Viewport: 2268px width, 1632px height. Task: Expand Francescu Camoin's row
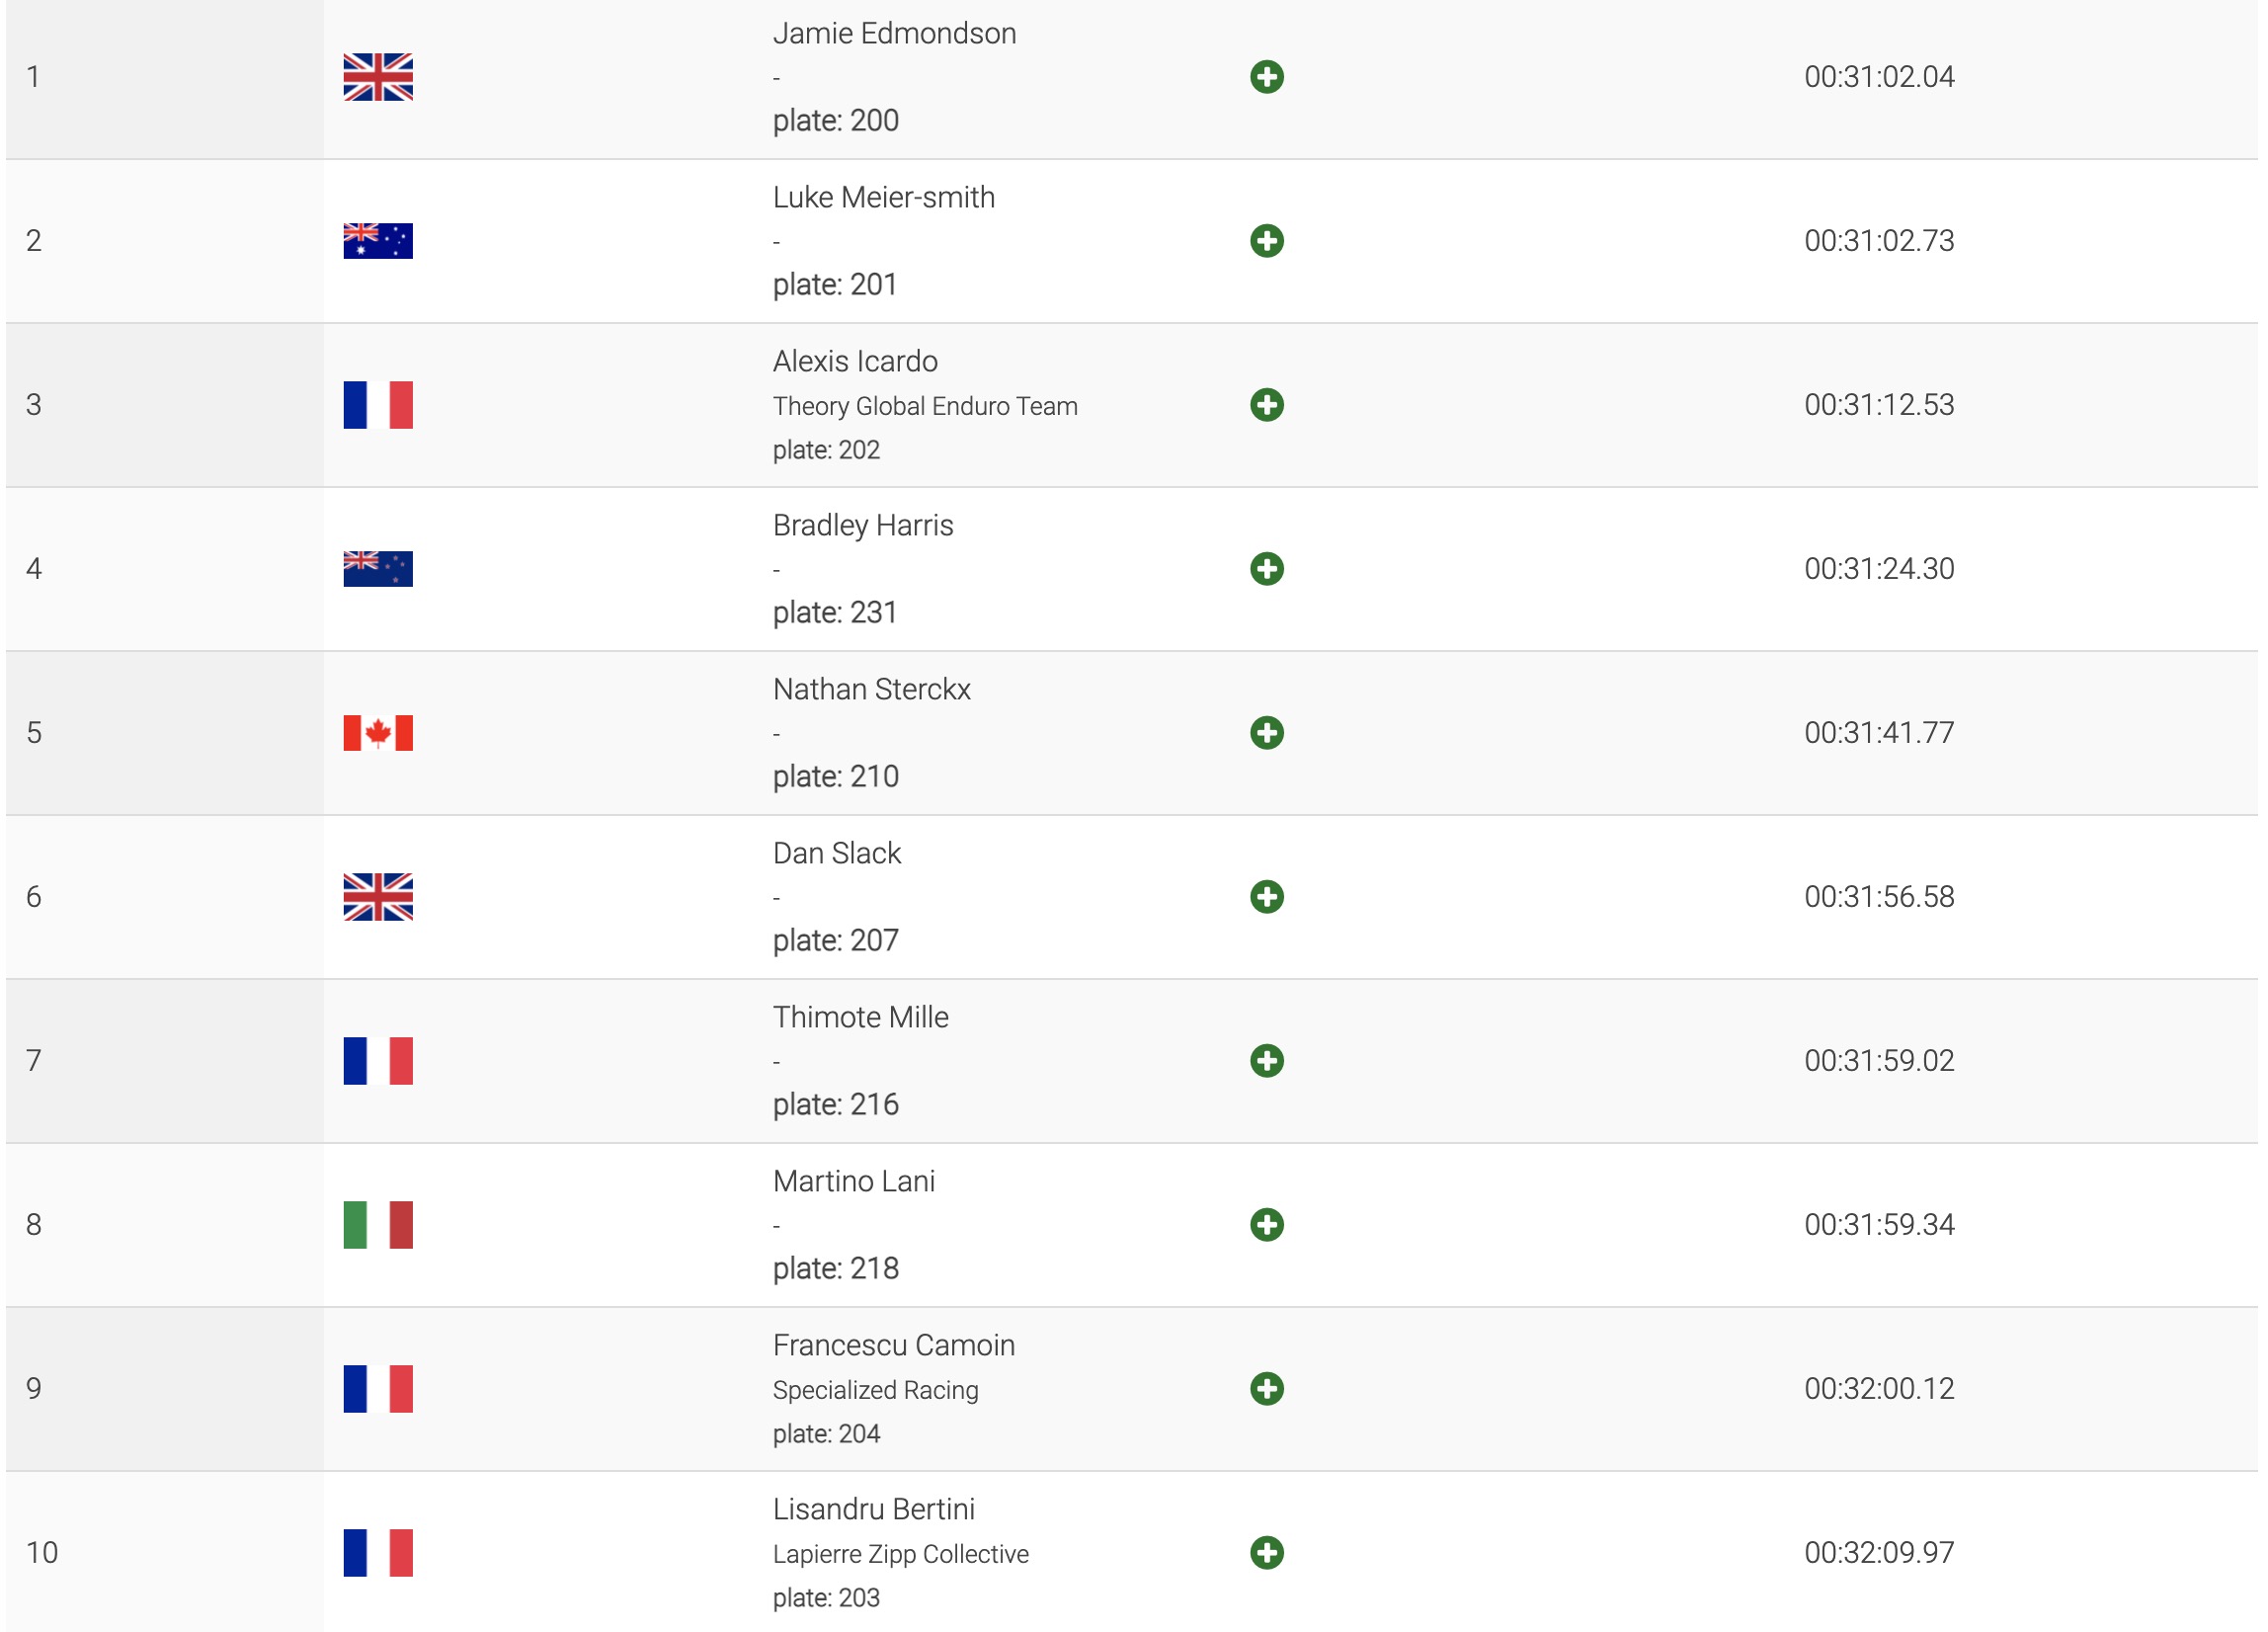click(1266, 1389)
